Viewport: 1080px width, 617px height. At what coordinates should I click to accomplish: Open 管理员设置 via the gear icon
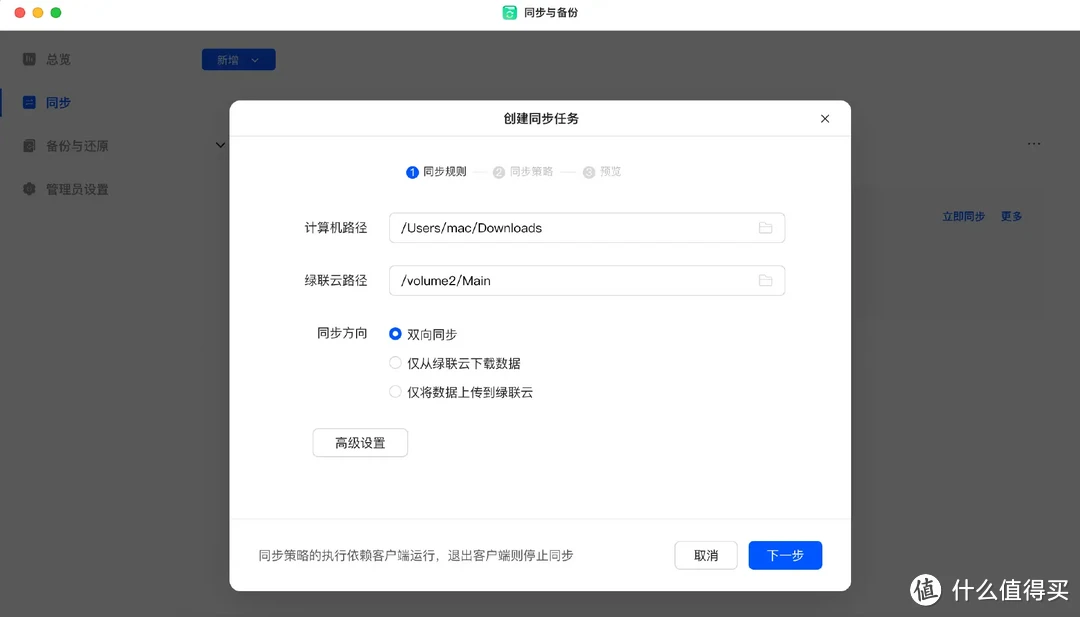tap(30, 188)
